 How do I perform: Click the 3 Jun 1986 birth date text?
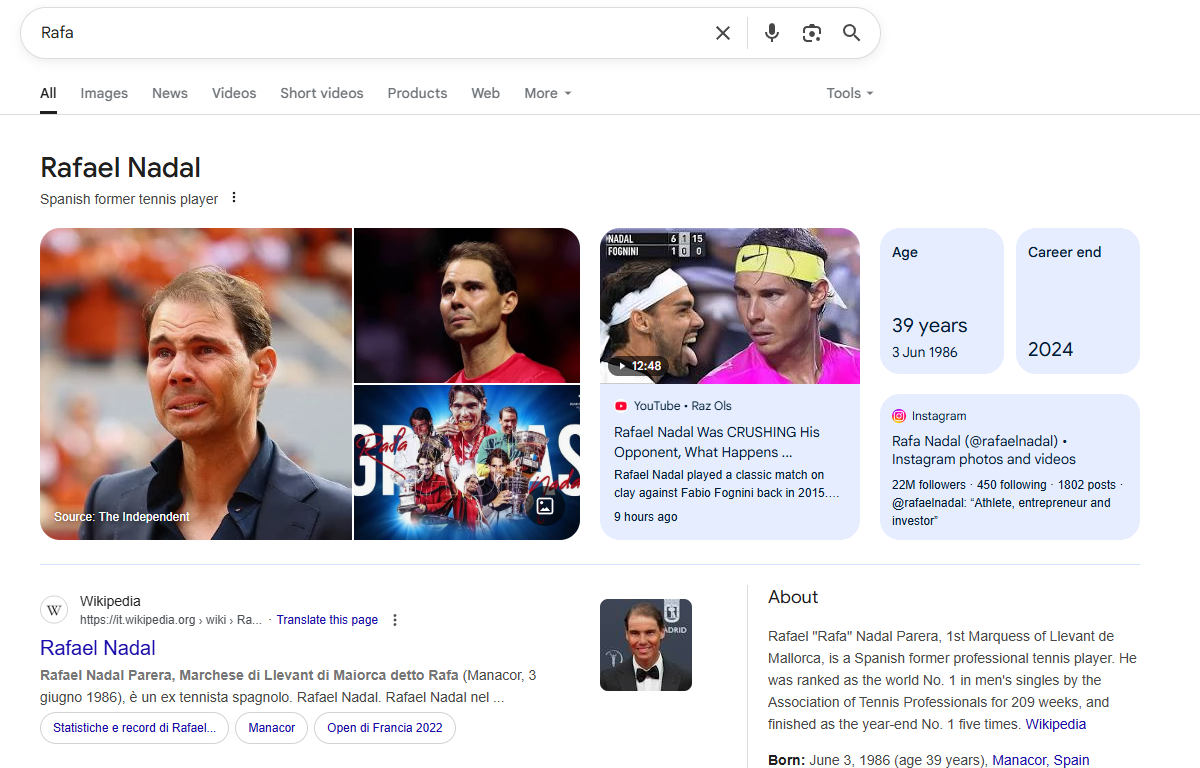coord(925,352)
